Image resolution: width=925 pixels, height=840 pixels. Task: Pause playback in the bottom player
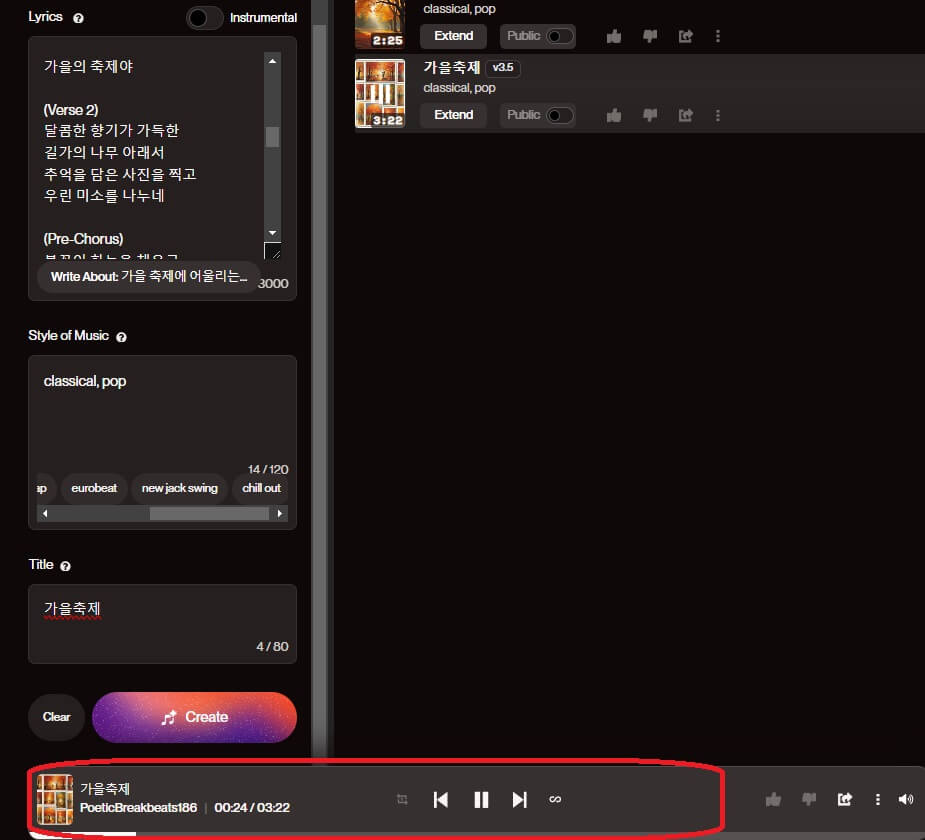(480, 799)
